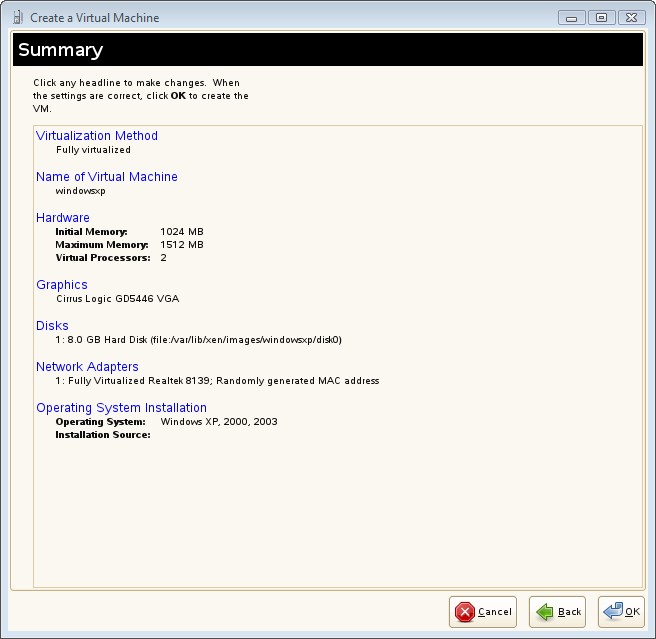656x639 pixels.
Task: Minimize the Create a Virtual Machine window
Action: point(573,17)
